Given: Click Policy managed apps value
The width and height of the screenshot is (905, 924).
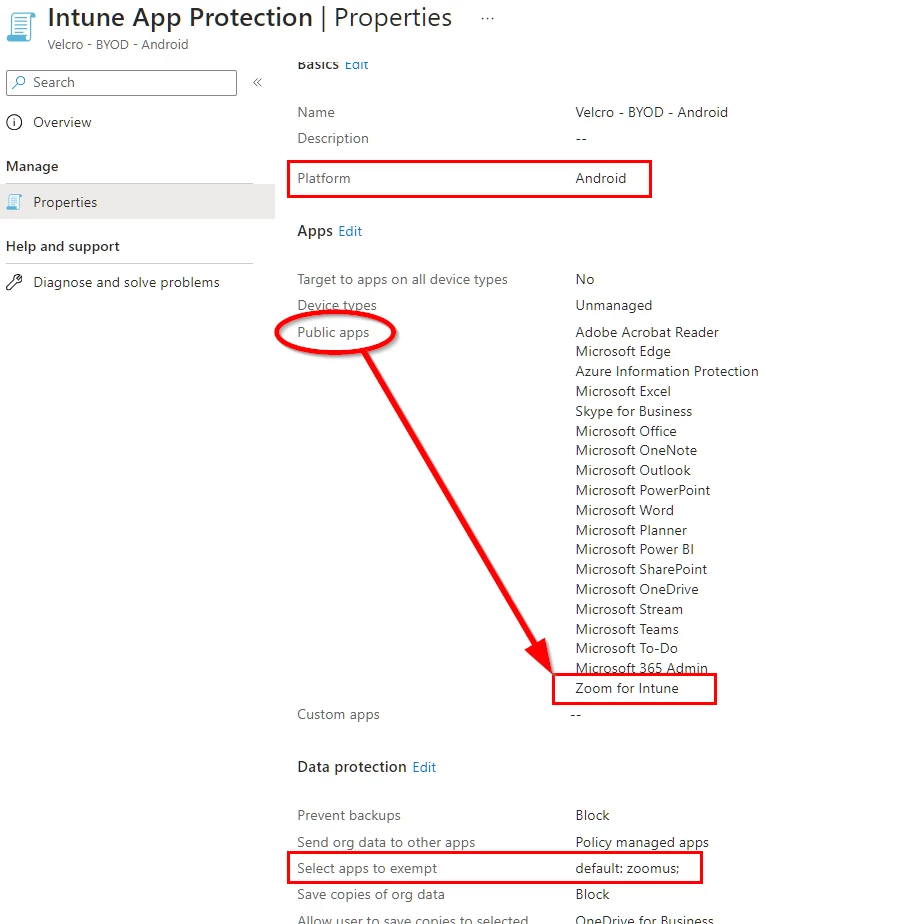Looking at the screenshot, I should [642, 843].
